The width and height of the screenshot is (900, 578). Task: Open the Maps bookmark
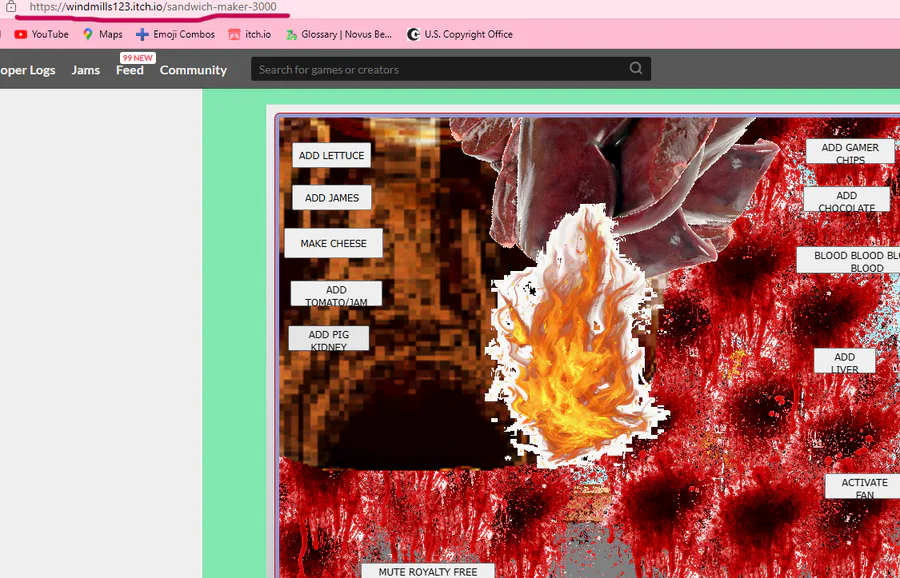click(103, 34)
